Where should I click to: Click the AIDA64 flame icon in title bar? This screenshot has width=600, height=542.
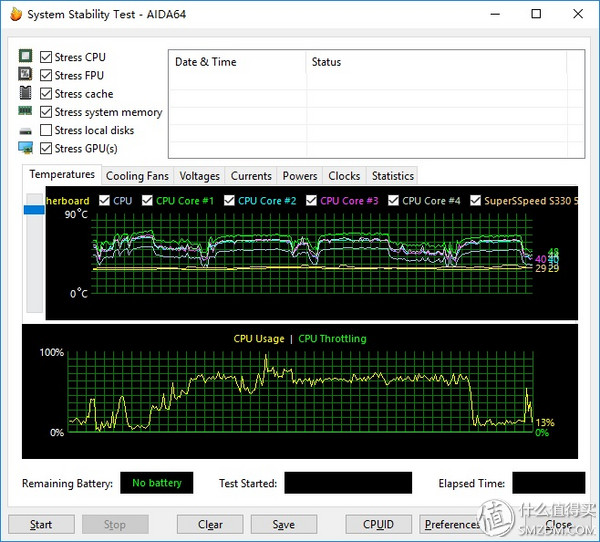pyautogui.click(x=14, y=14)
